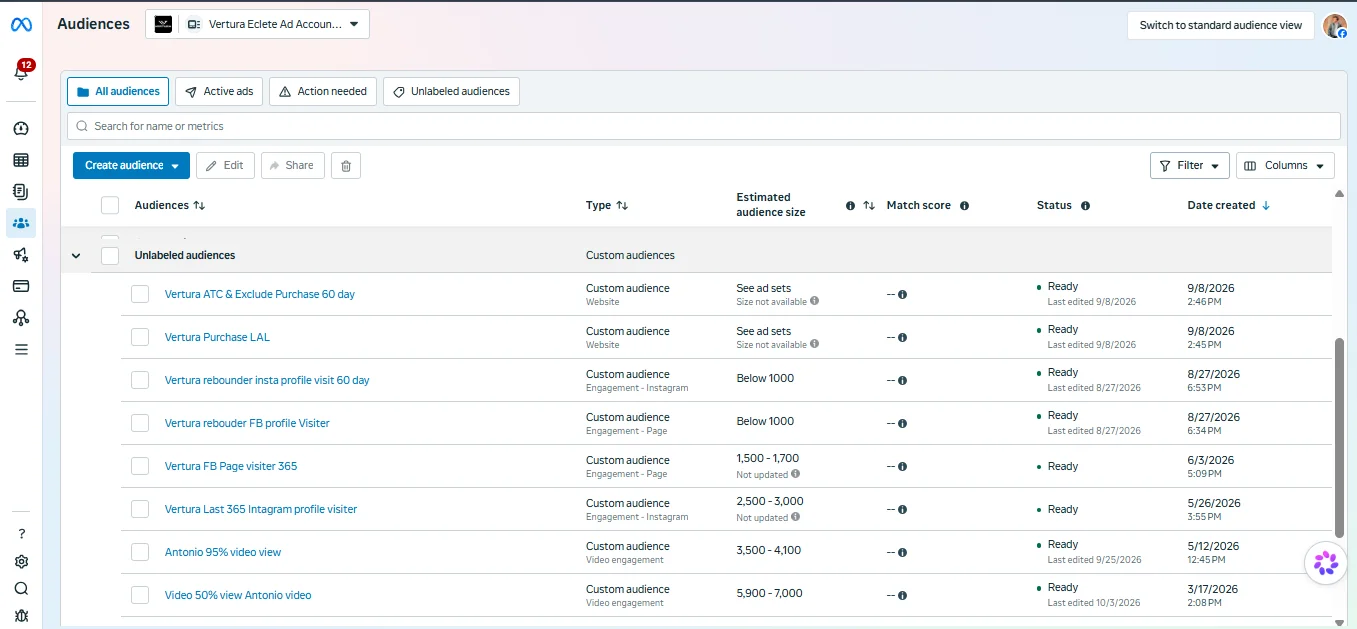
Task: Click the sidebar Search magnifier icon
Action: pyautogui.click(x=21, y=589)
